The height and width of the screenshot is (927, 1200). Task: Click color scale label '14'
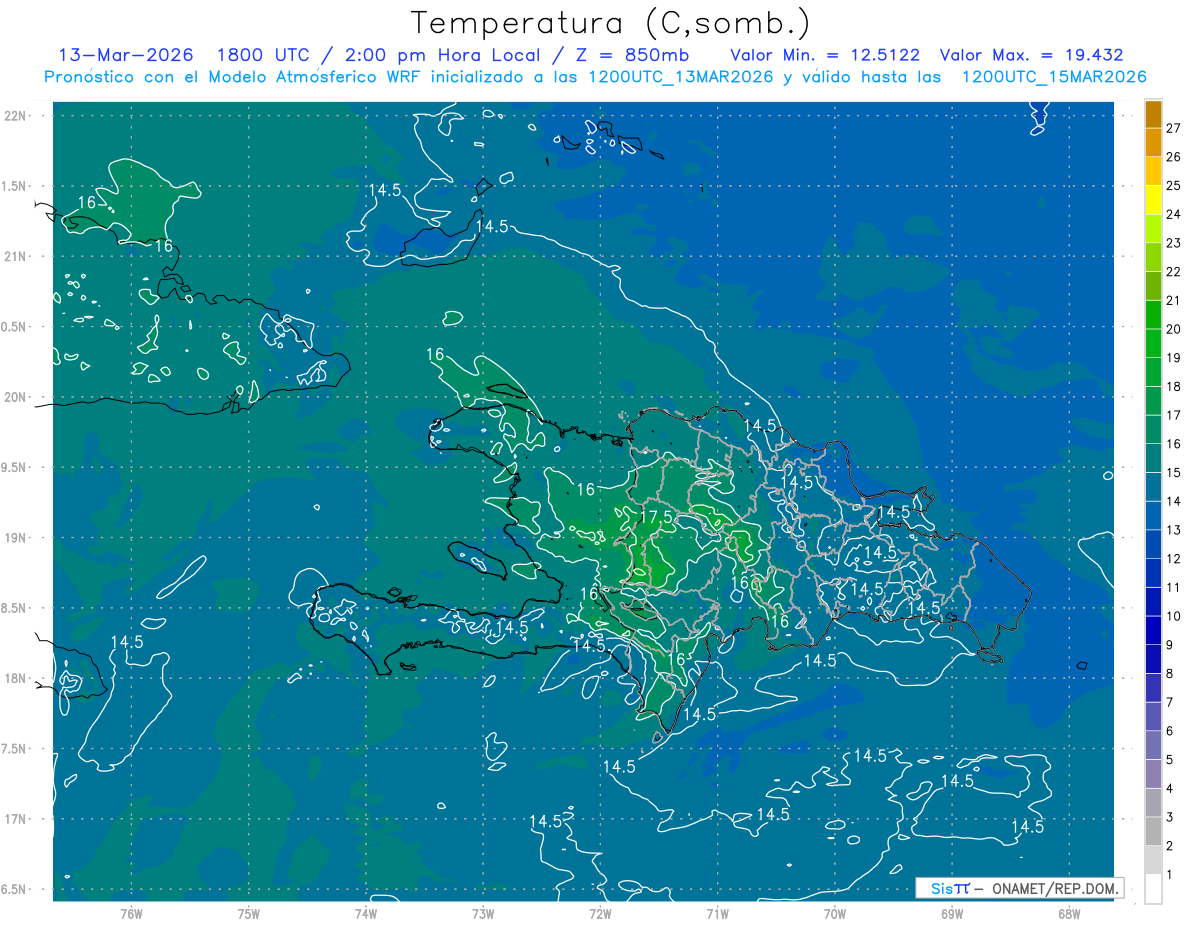pyautogui.click(x=1174, y=502)
